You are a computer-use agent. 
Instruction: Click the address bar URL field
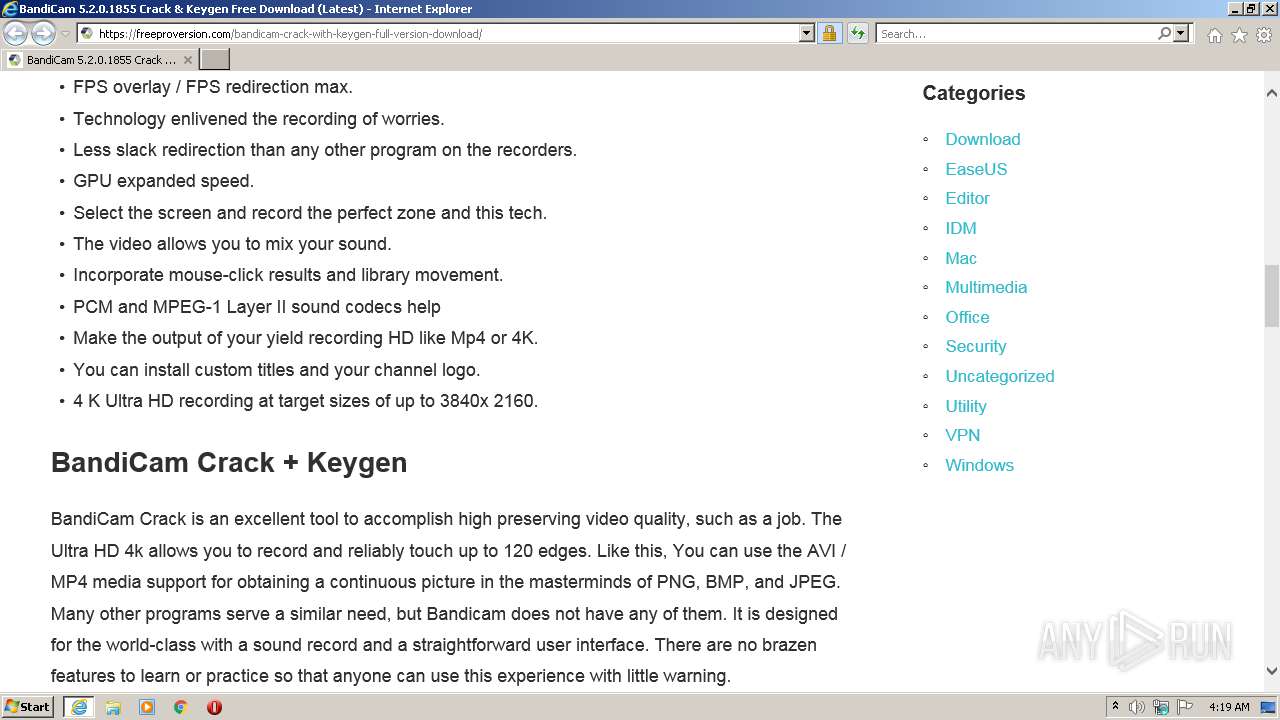pyautogui.click(x=446, y=34)
